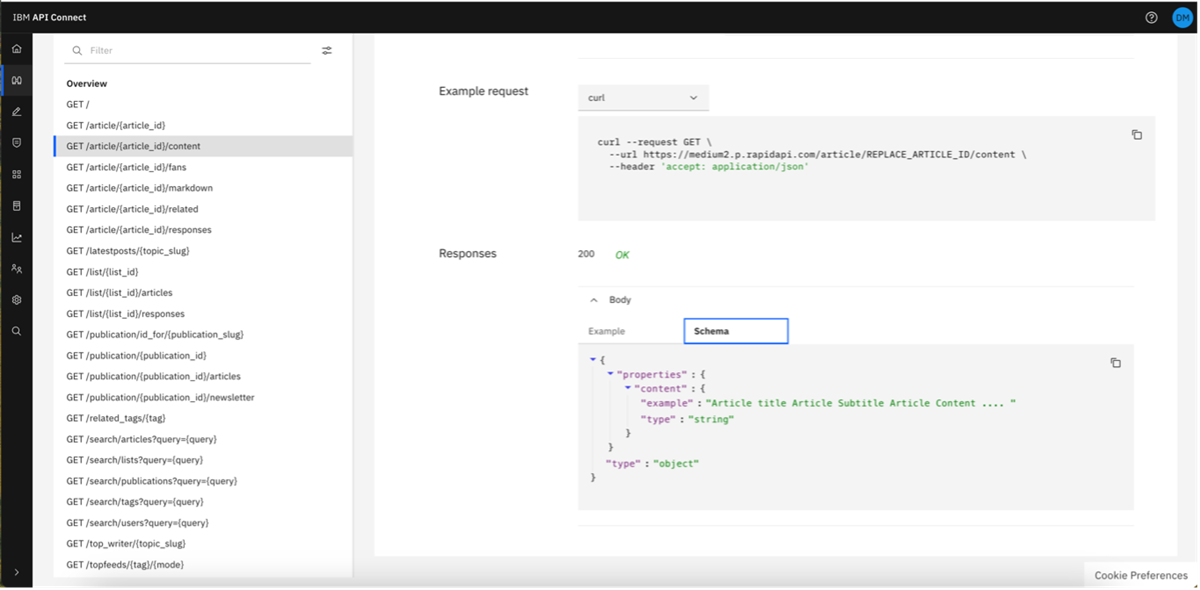Expand the sidebar with bottom chevron
Viewport: 1200px width, 590px height.
[16, 572]
